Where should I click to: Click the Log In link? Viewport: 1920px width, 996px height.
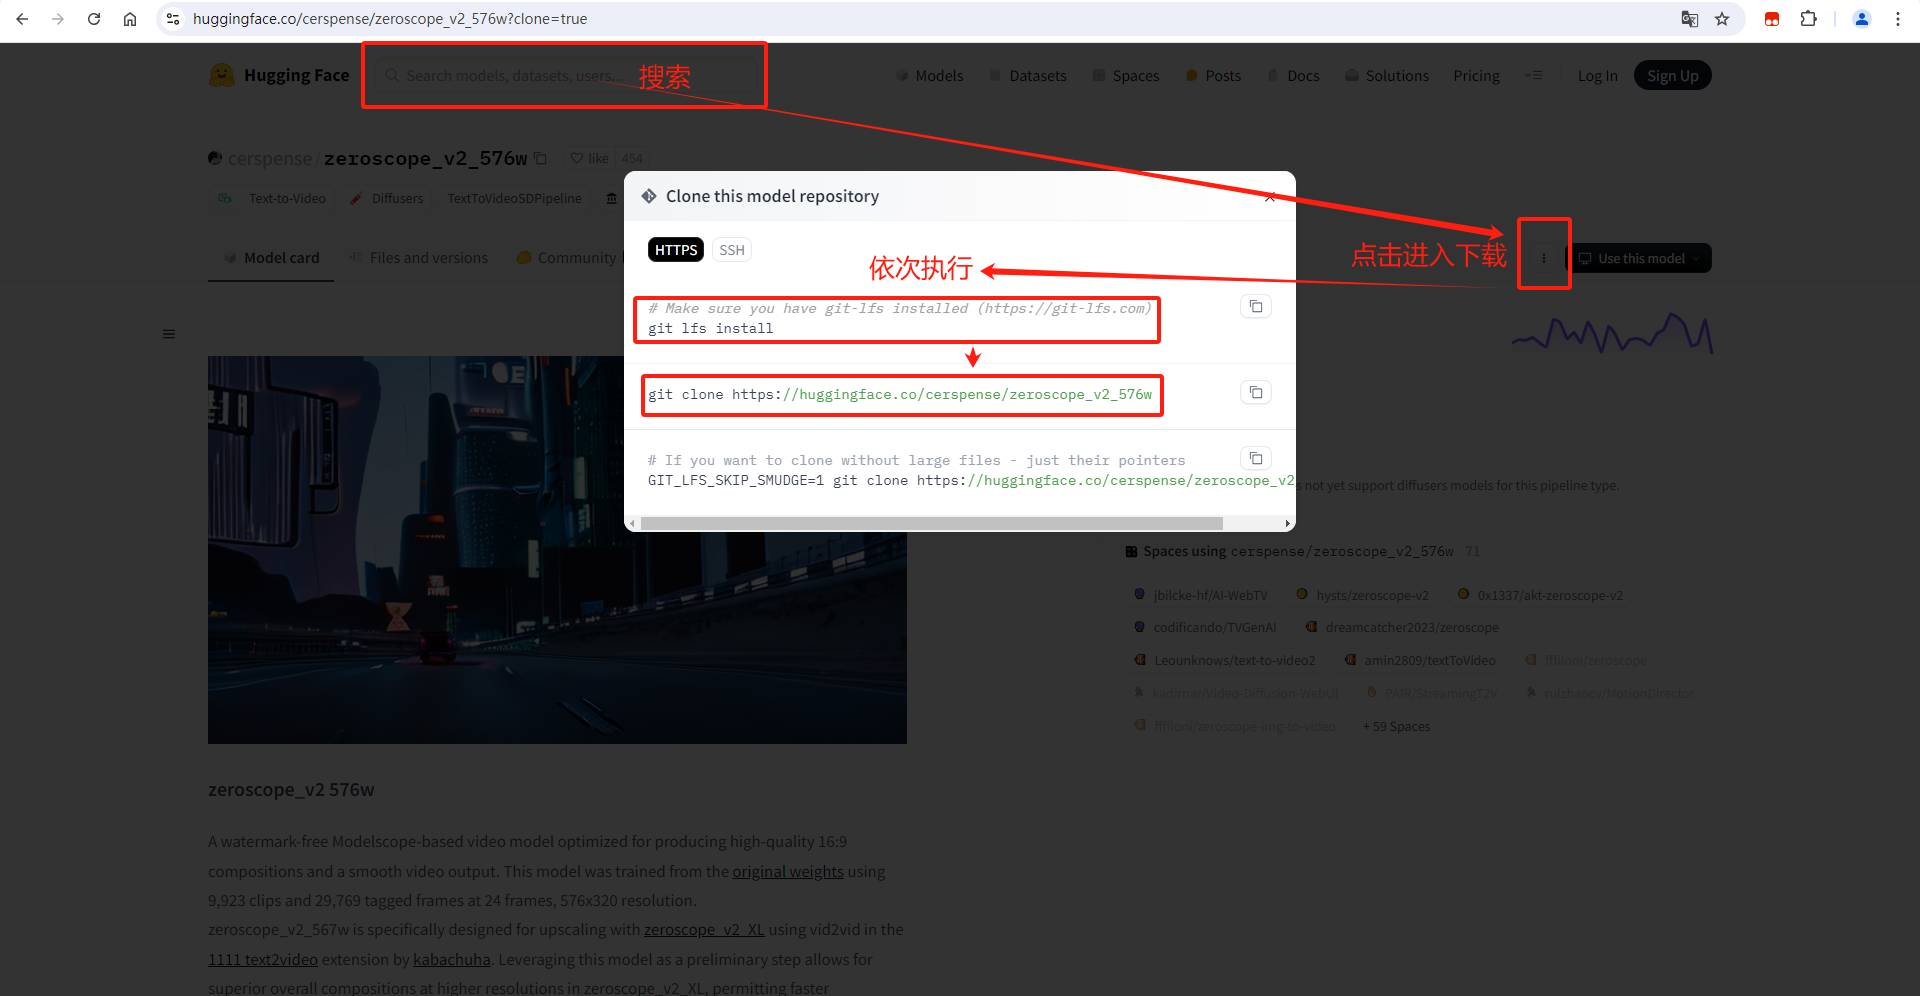point(1597,76)
